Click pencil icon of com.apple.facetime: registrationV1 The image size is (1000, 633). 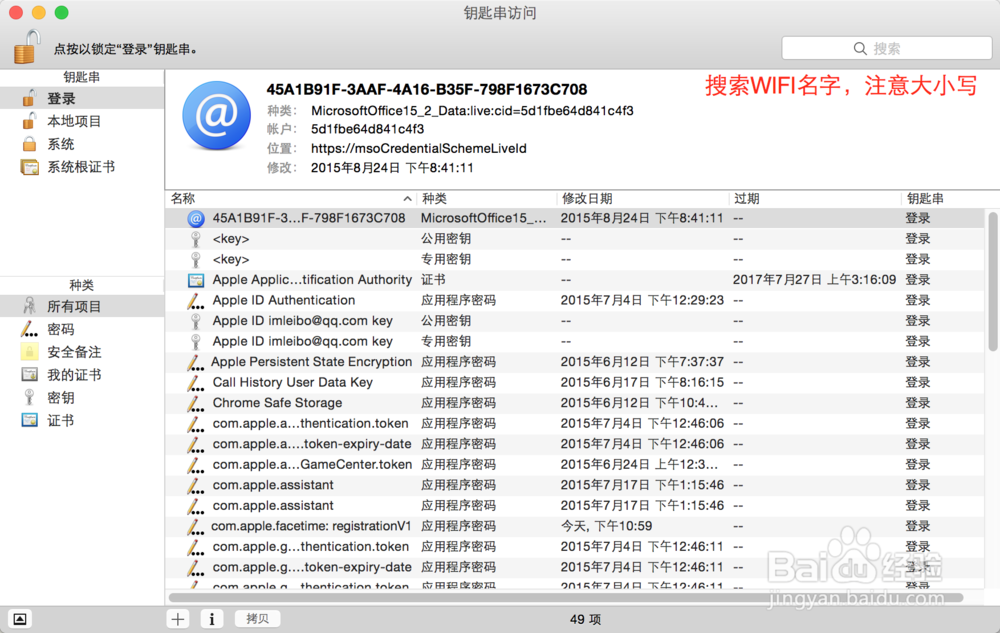pyautogui.click(x=196, y=527)
